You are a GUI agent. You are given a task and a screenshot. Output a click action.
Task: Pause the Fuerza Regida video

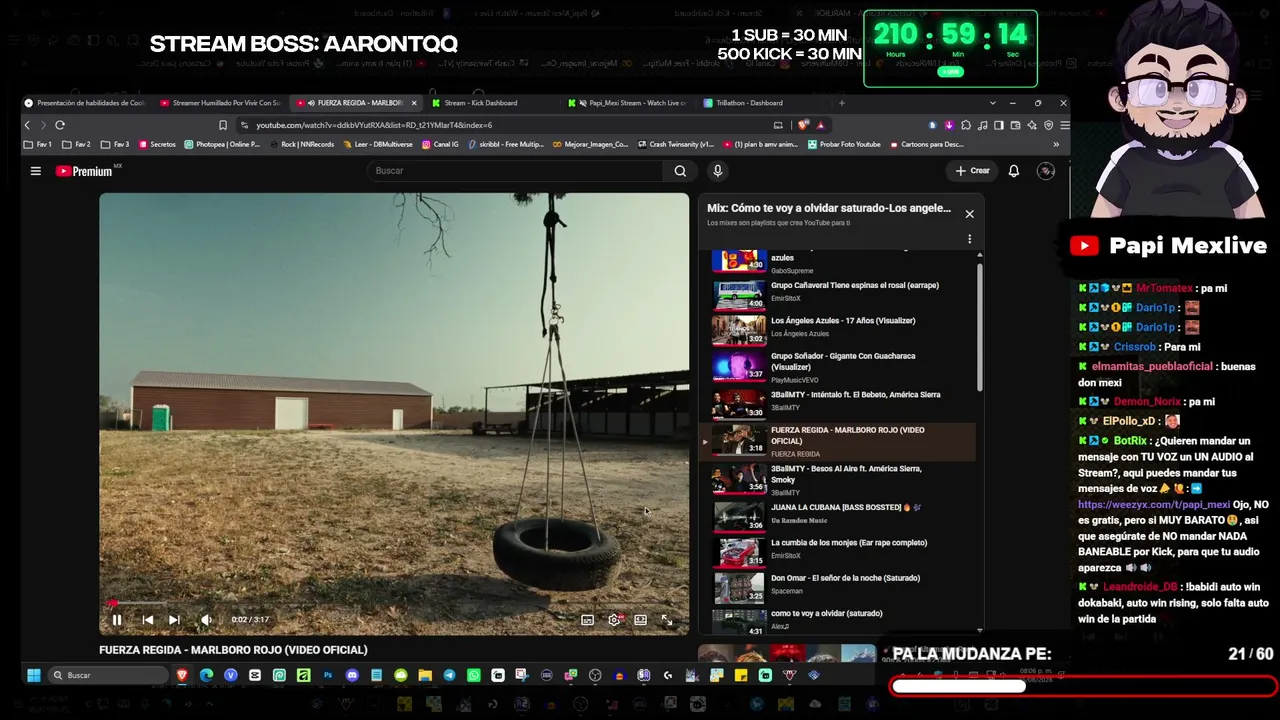(117, 620)
